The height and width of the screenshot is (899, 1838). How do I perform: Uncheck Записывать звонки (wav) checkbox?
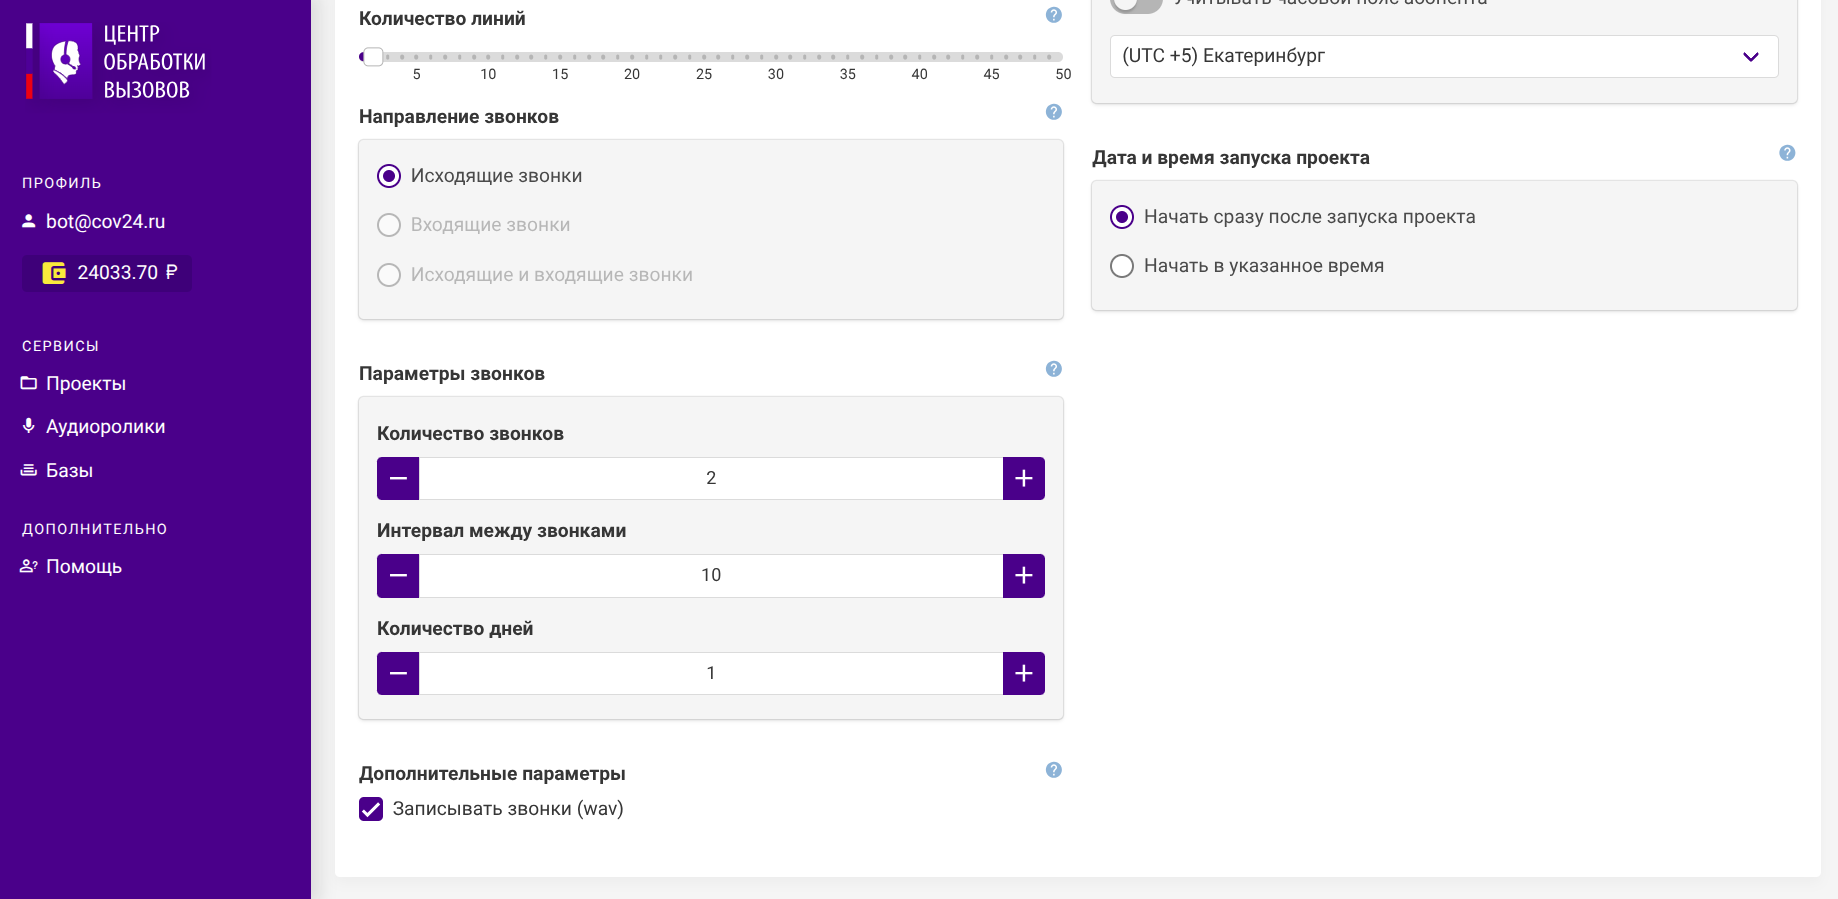[x=371, y=809]
